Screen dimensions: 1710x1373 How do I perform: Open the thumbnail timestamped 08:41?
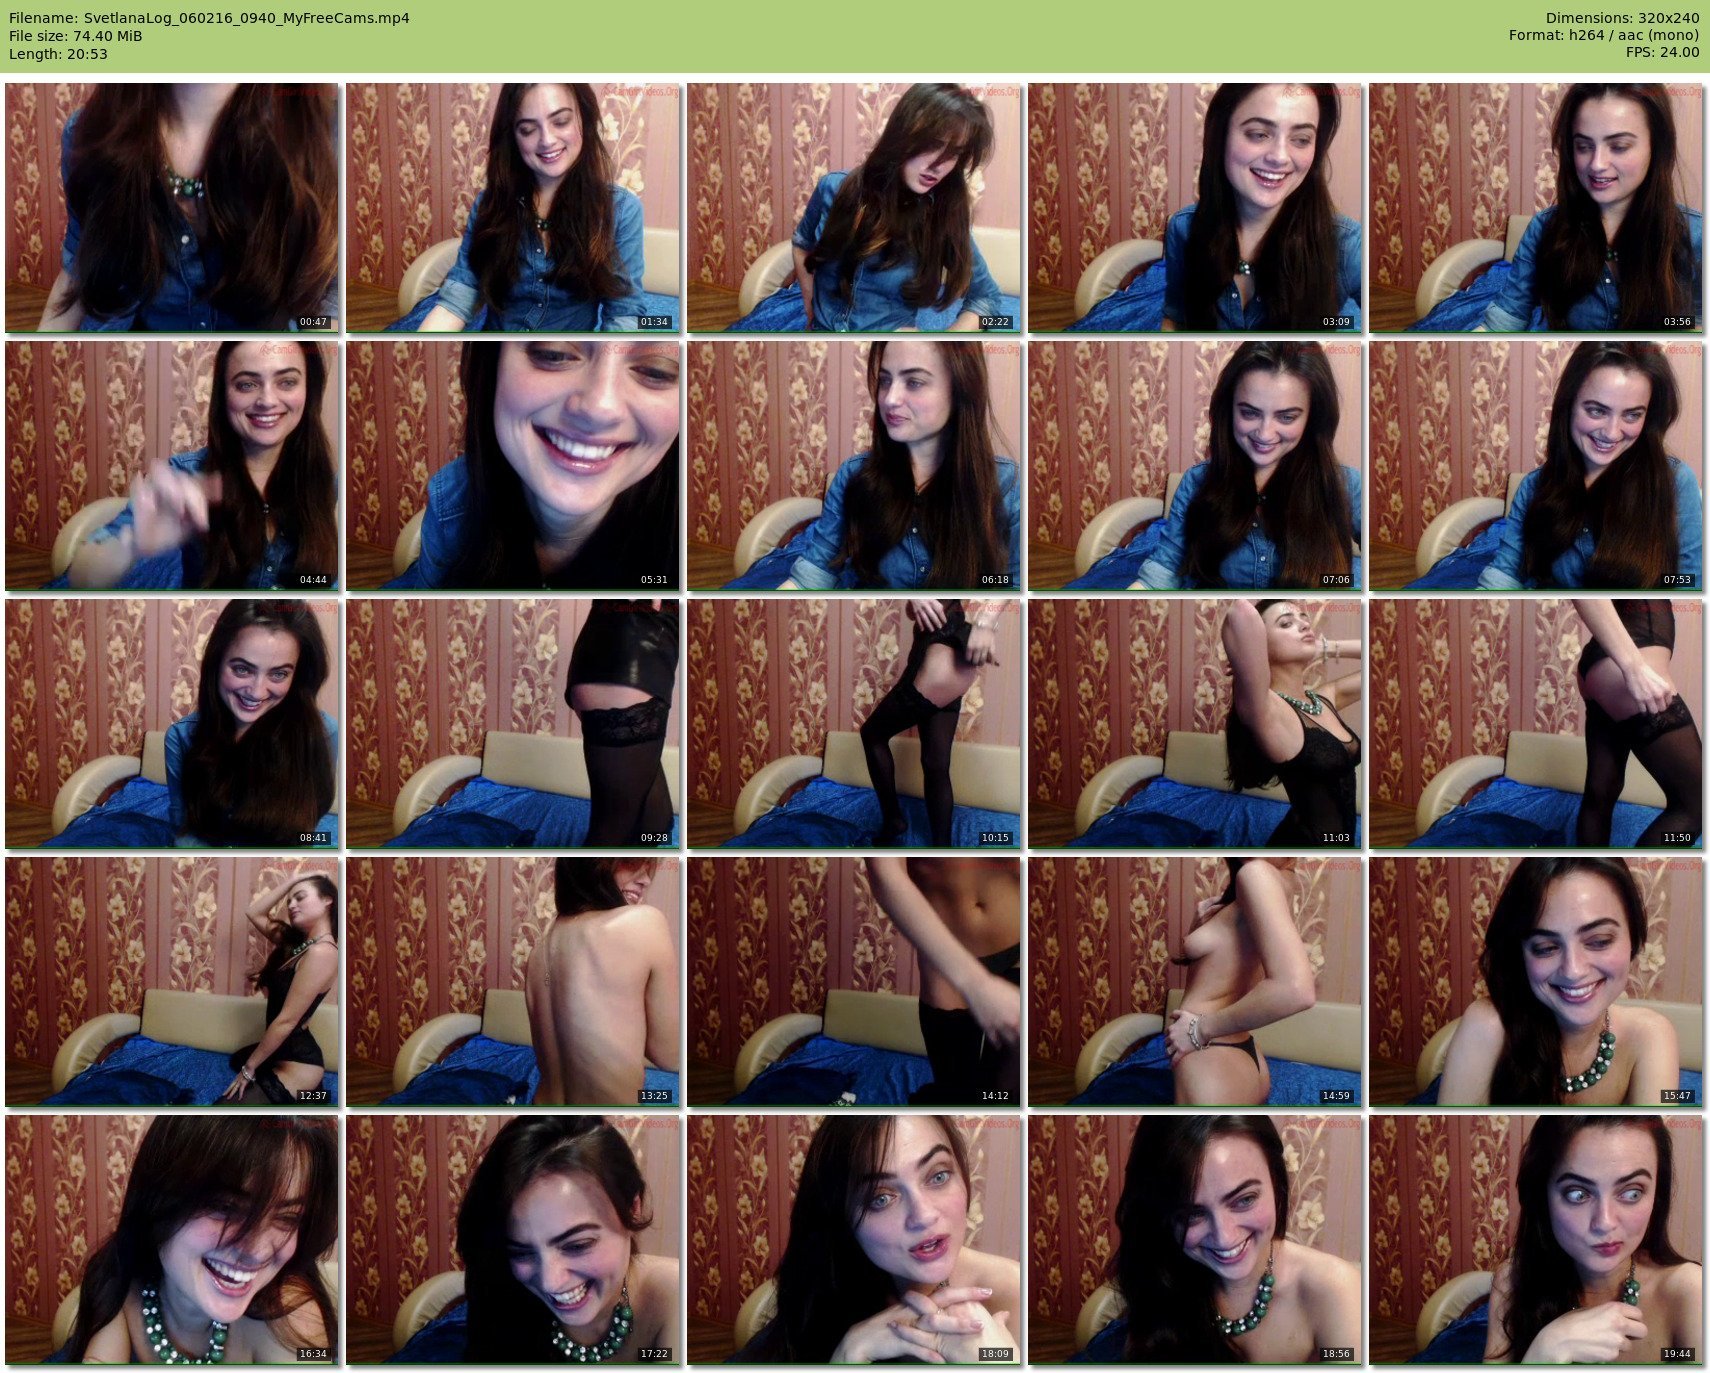point(172,723)
